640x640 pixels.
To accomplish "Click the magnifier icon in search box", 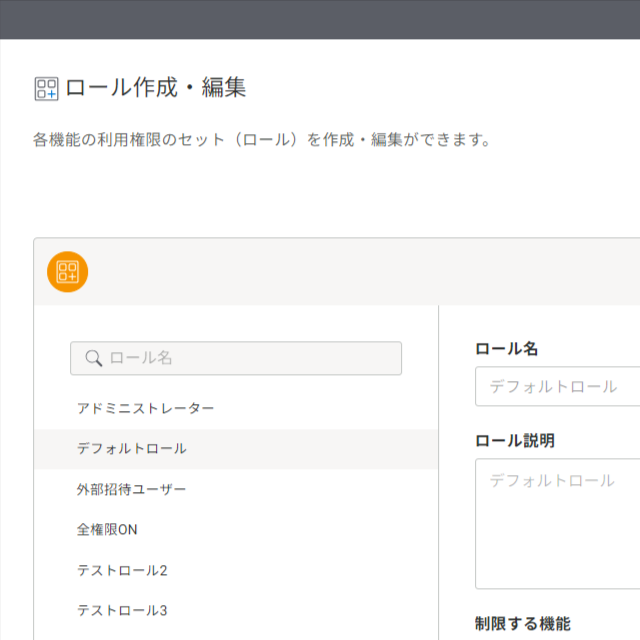I will point(93,358).
